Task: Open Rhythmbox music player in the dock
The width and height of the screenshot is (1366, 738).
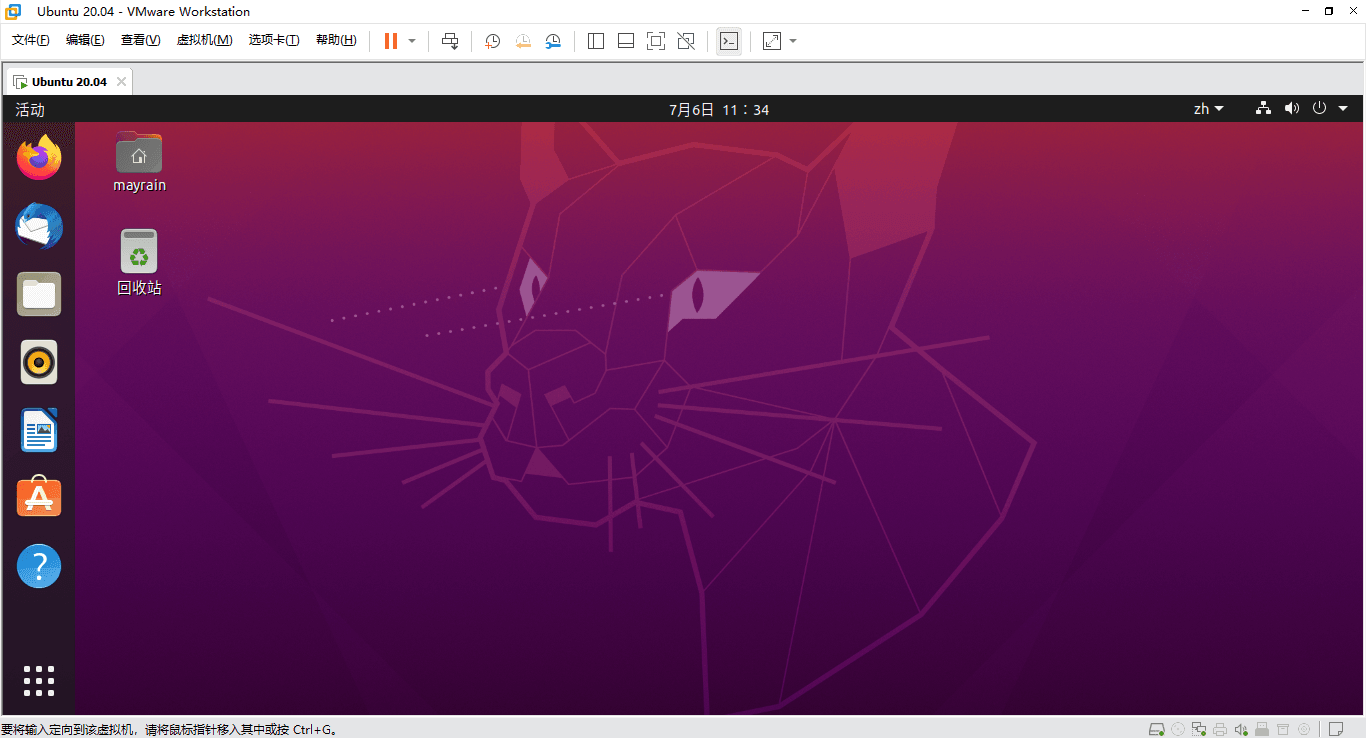Action: (x=39, y=362)
